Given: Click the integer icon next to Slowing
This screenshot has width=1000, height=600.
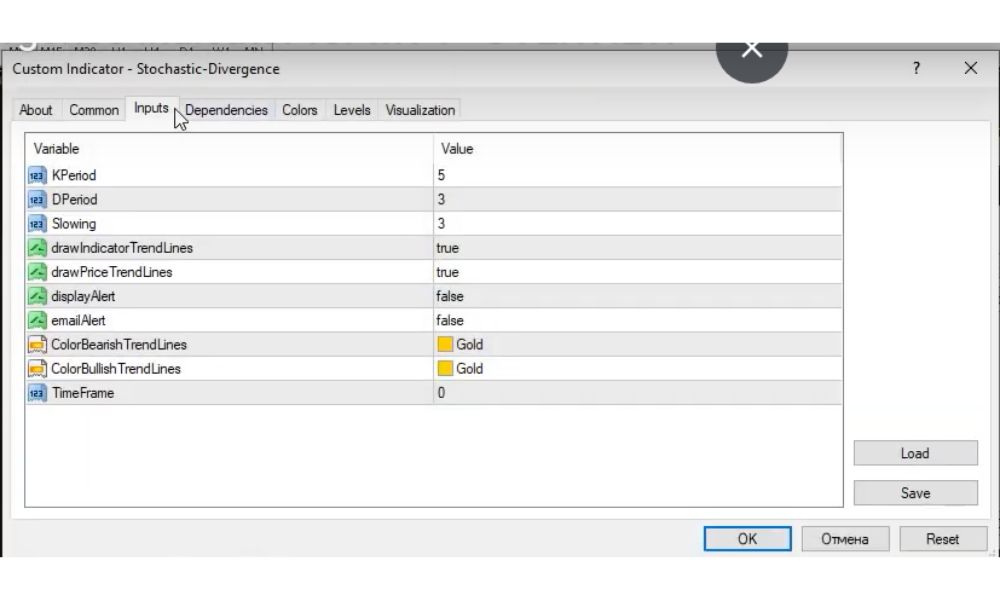Looking at the screenshot, I should (37, 224).
